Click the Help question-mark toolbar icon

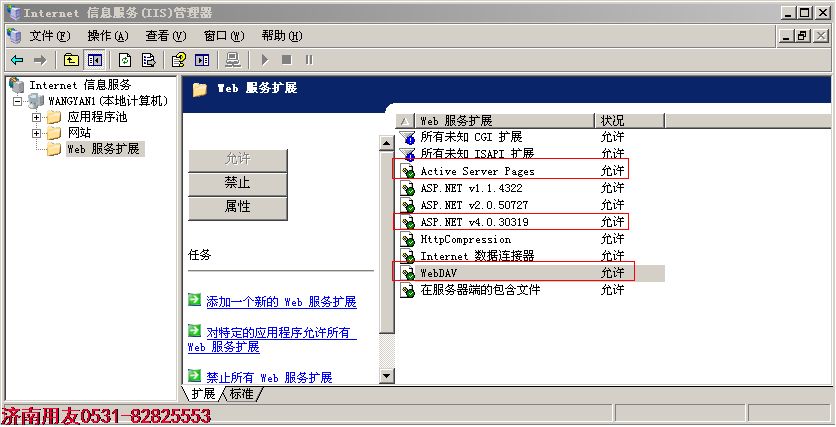pyautogui.click(x=179, y=60)
